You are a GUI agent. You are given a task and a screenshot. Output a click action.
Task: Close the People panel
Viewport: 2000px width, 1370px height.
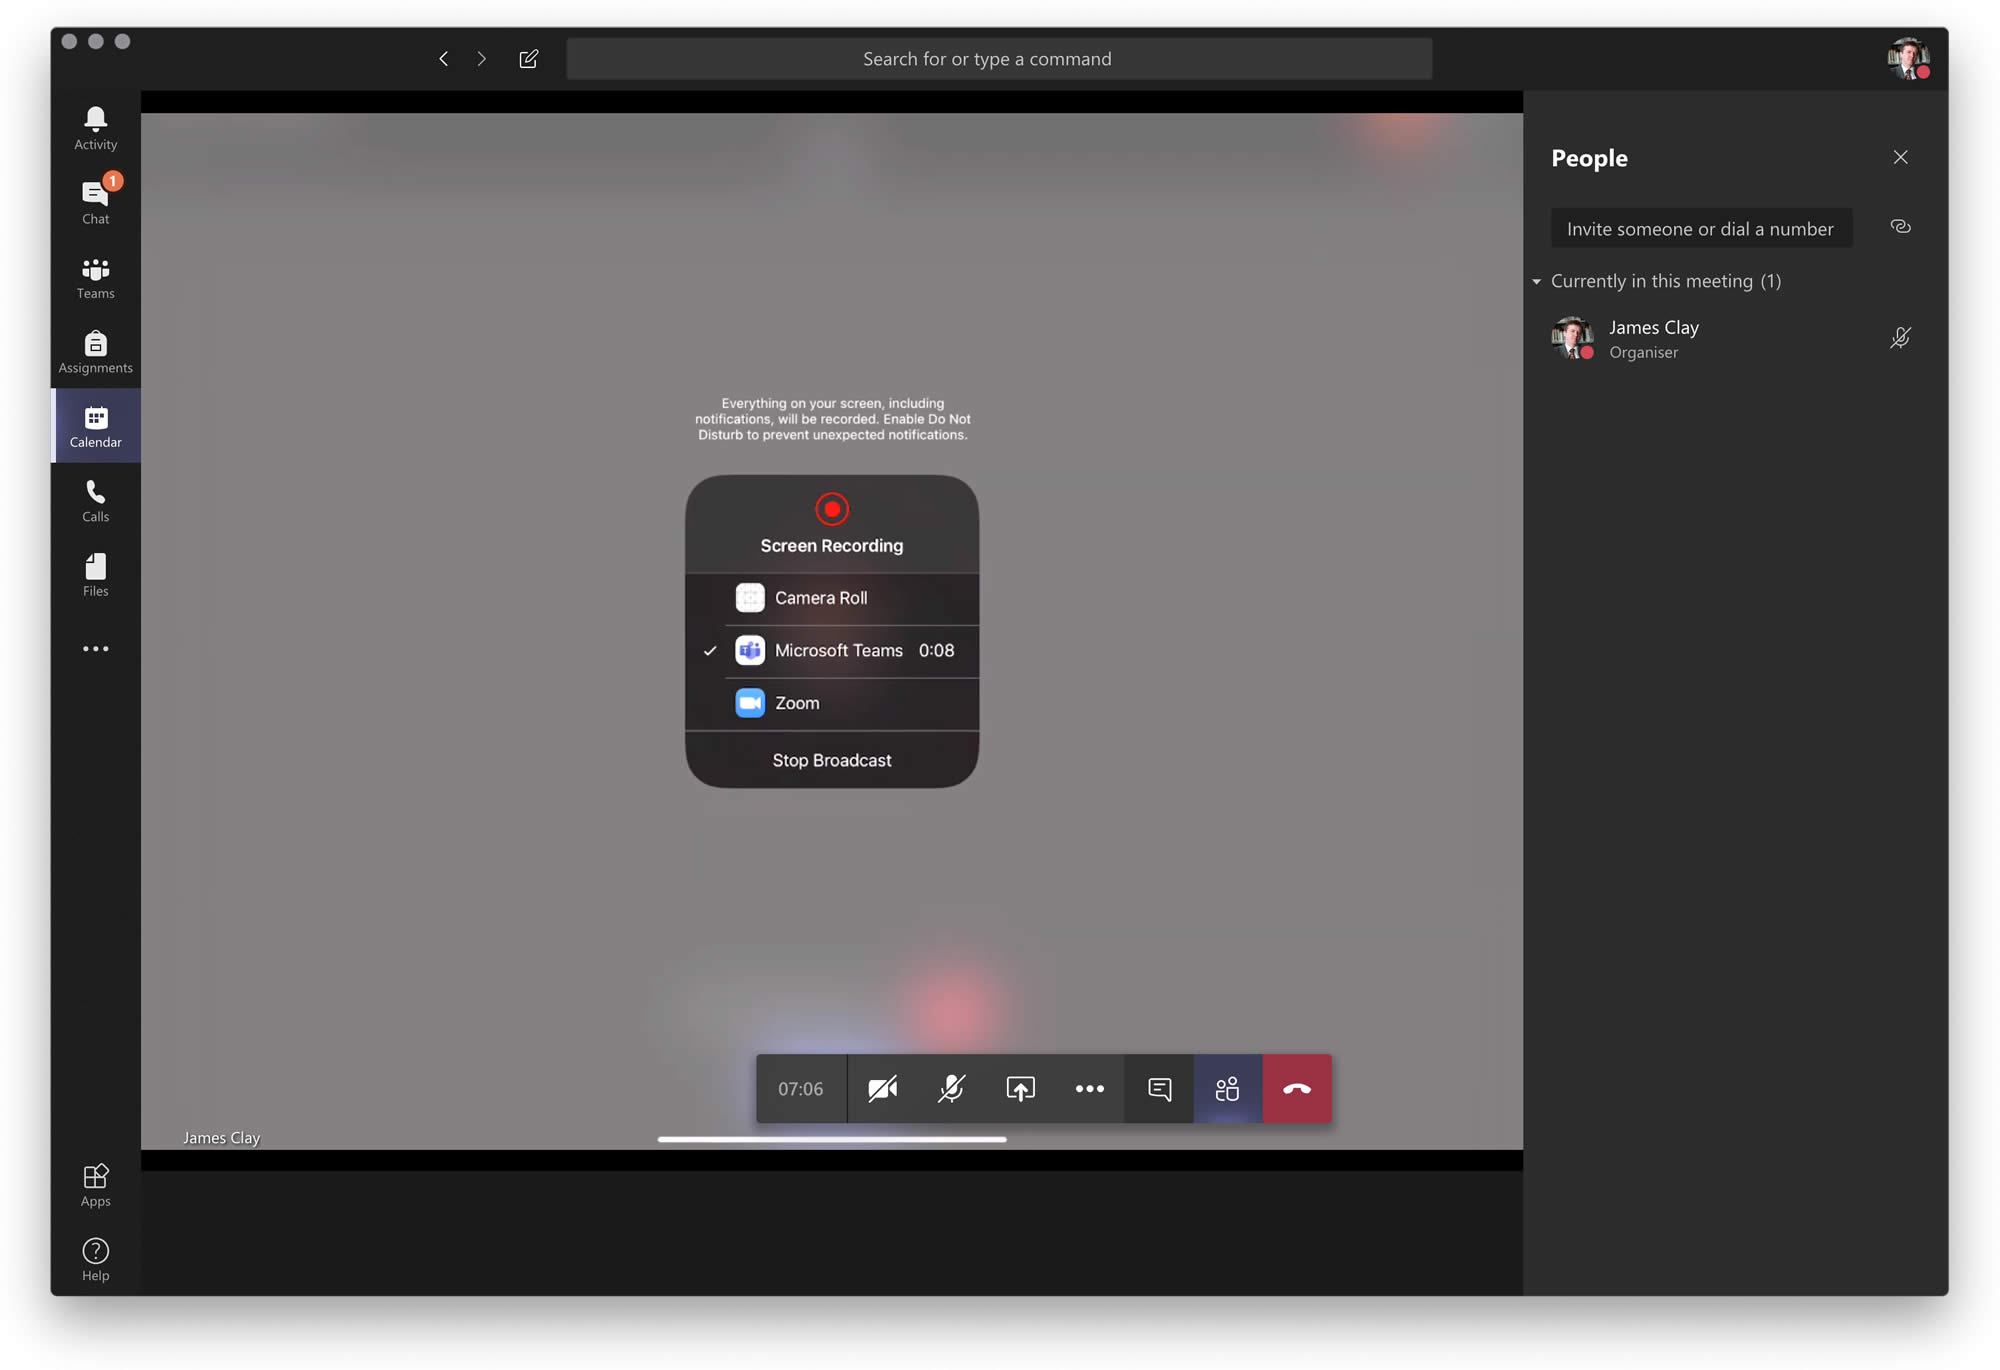point(1900,157)
